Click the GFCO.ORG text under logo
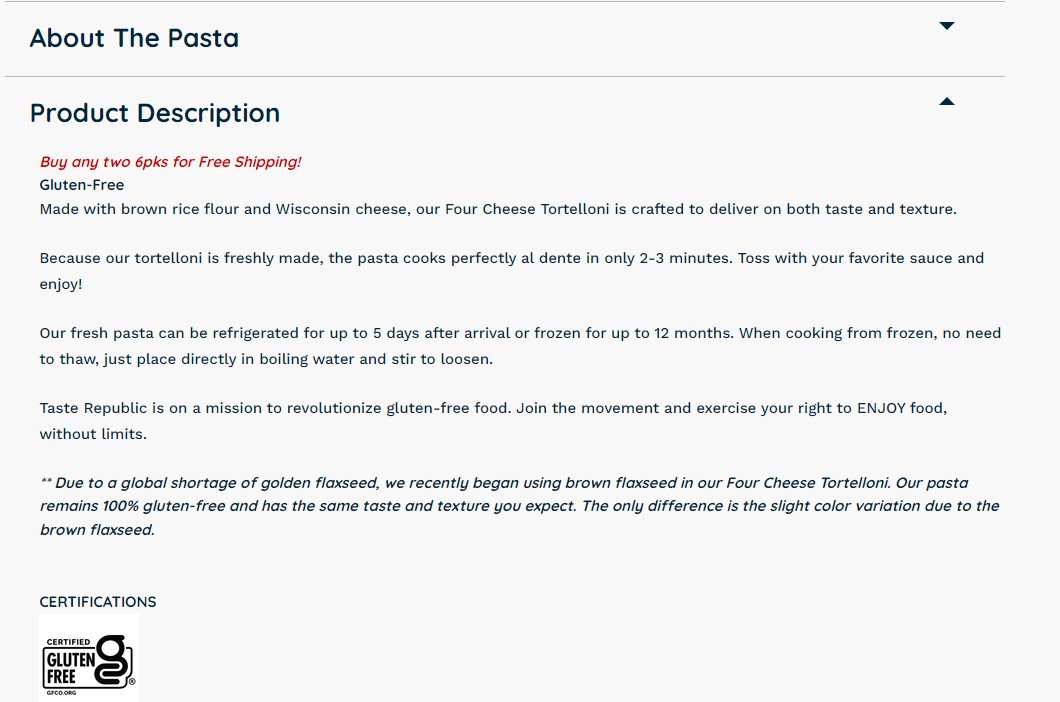1060x702 pixels. coord(62,693)
